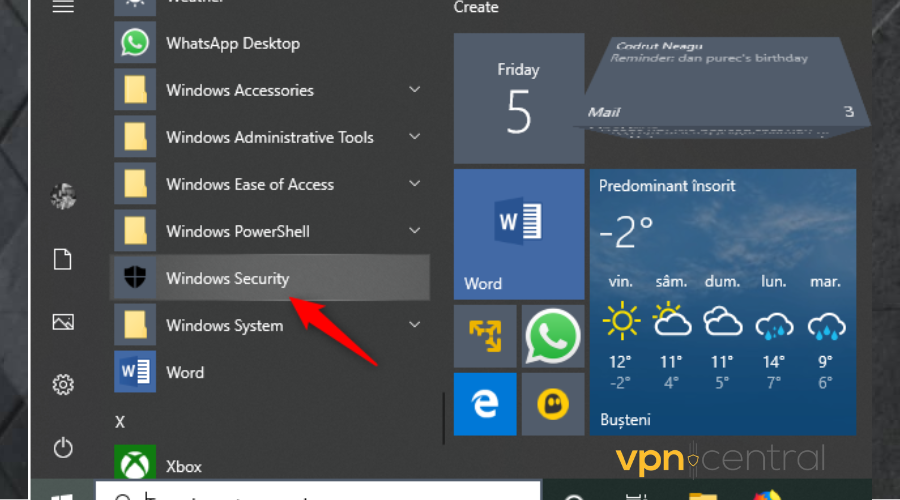Click the Windows Ease of Access label
The image size is (900, 500).
point(250,184)
